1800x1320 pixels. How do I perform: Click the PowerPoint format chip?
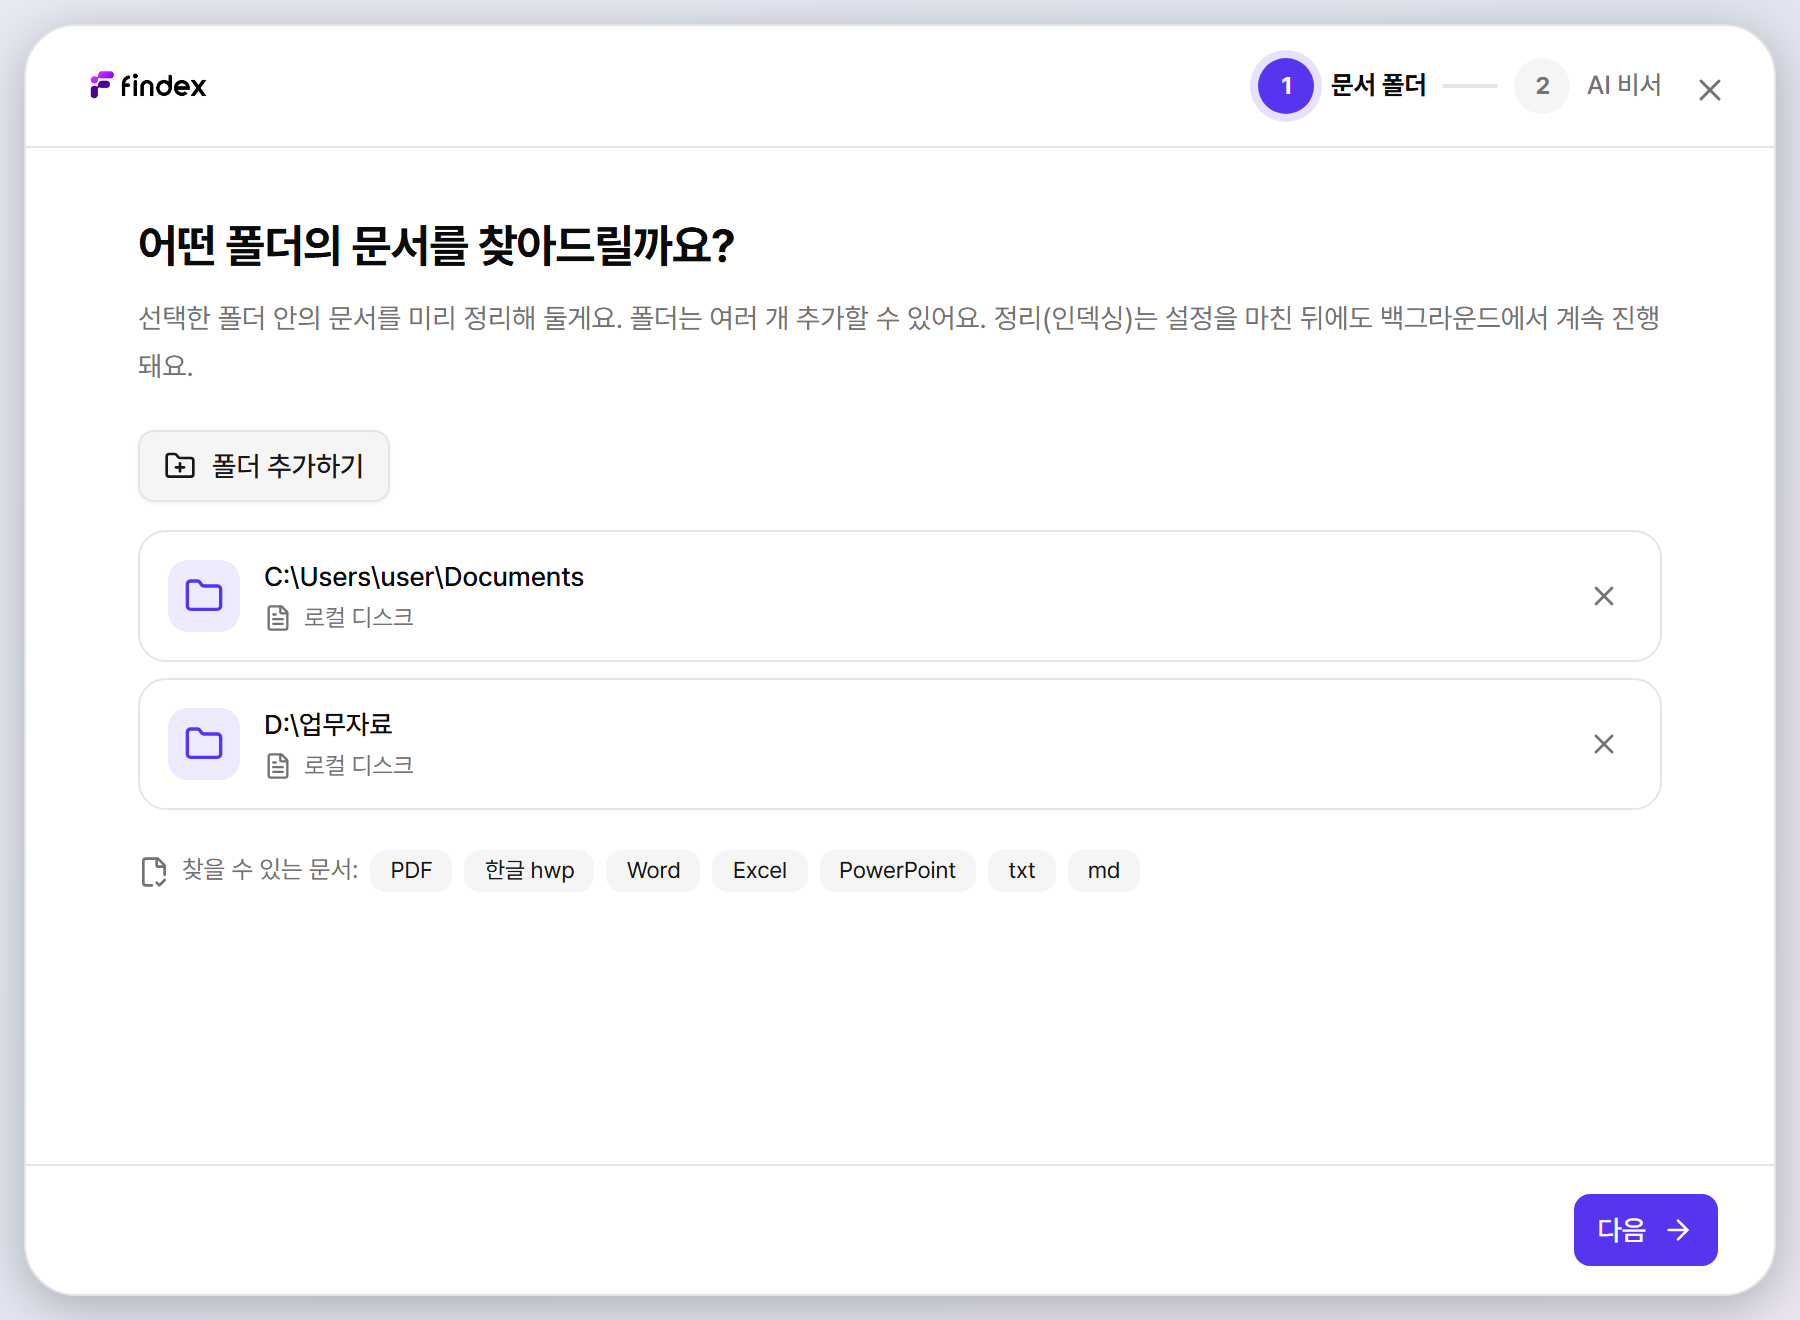(897, 871)
